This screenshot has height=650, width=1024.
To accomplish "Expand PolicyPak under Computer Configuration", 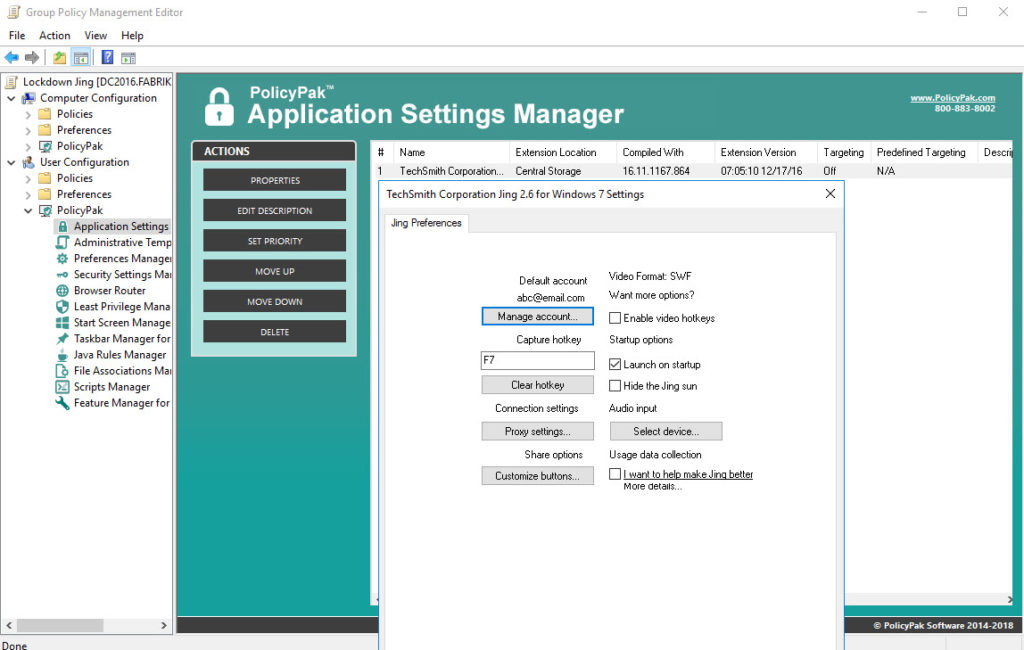I will [28, 146].
